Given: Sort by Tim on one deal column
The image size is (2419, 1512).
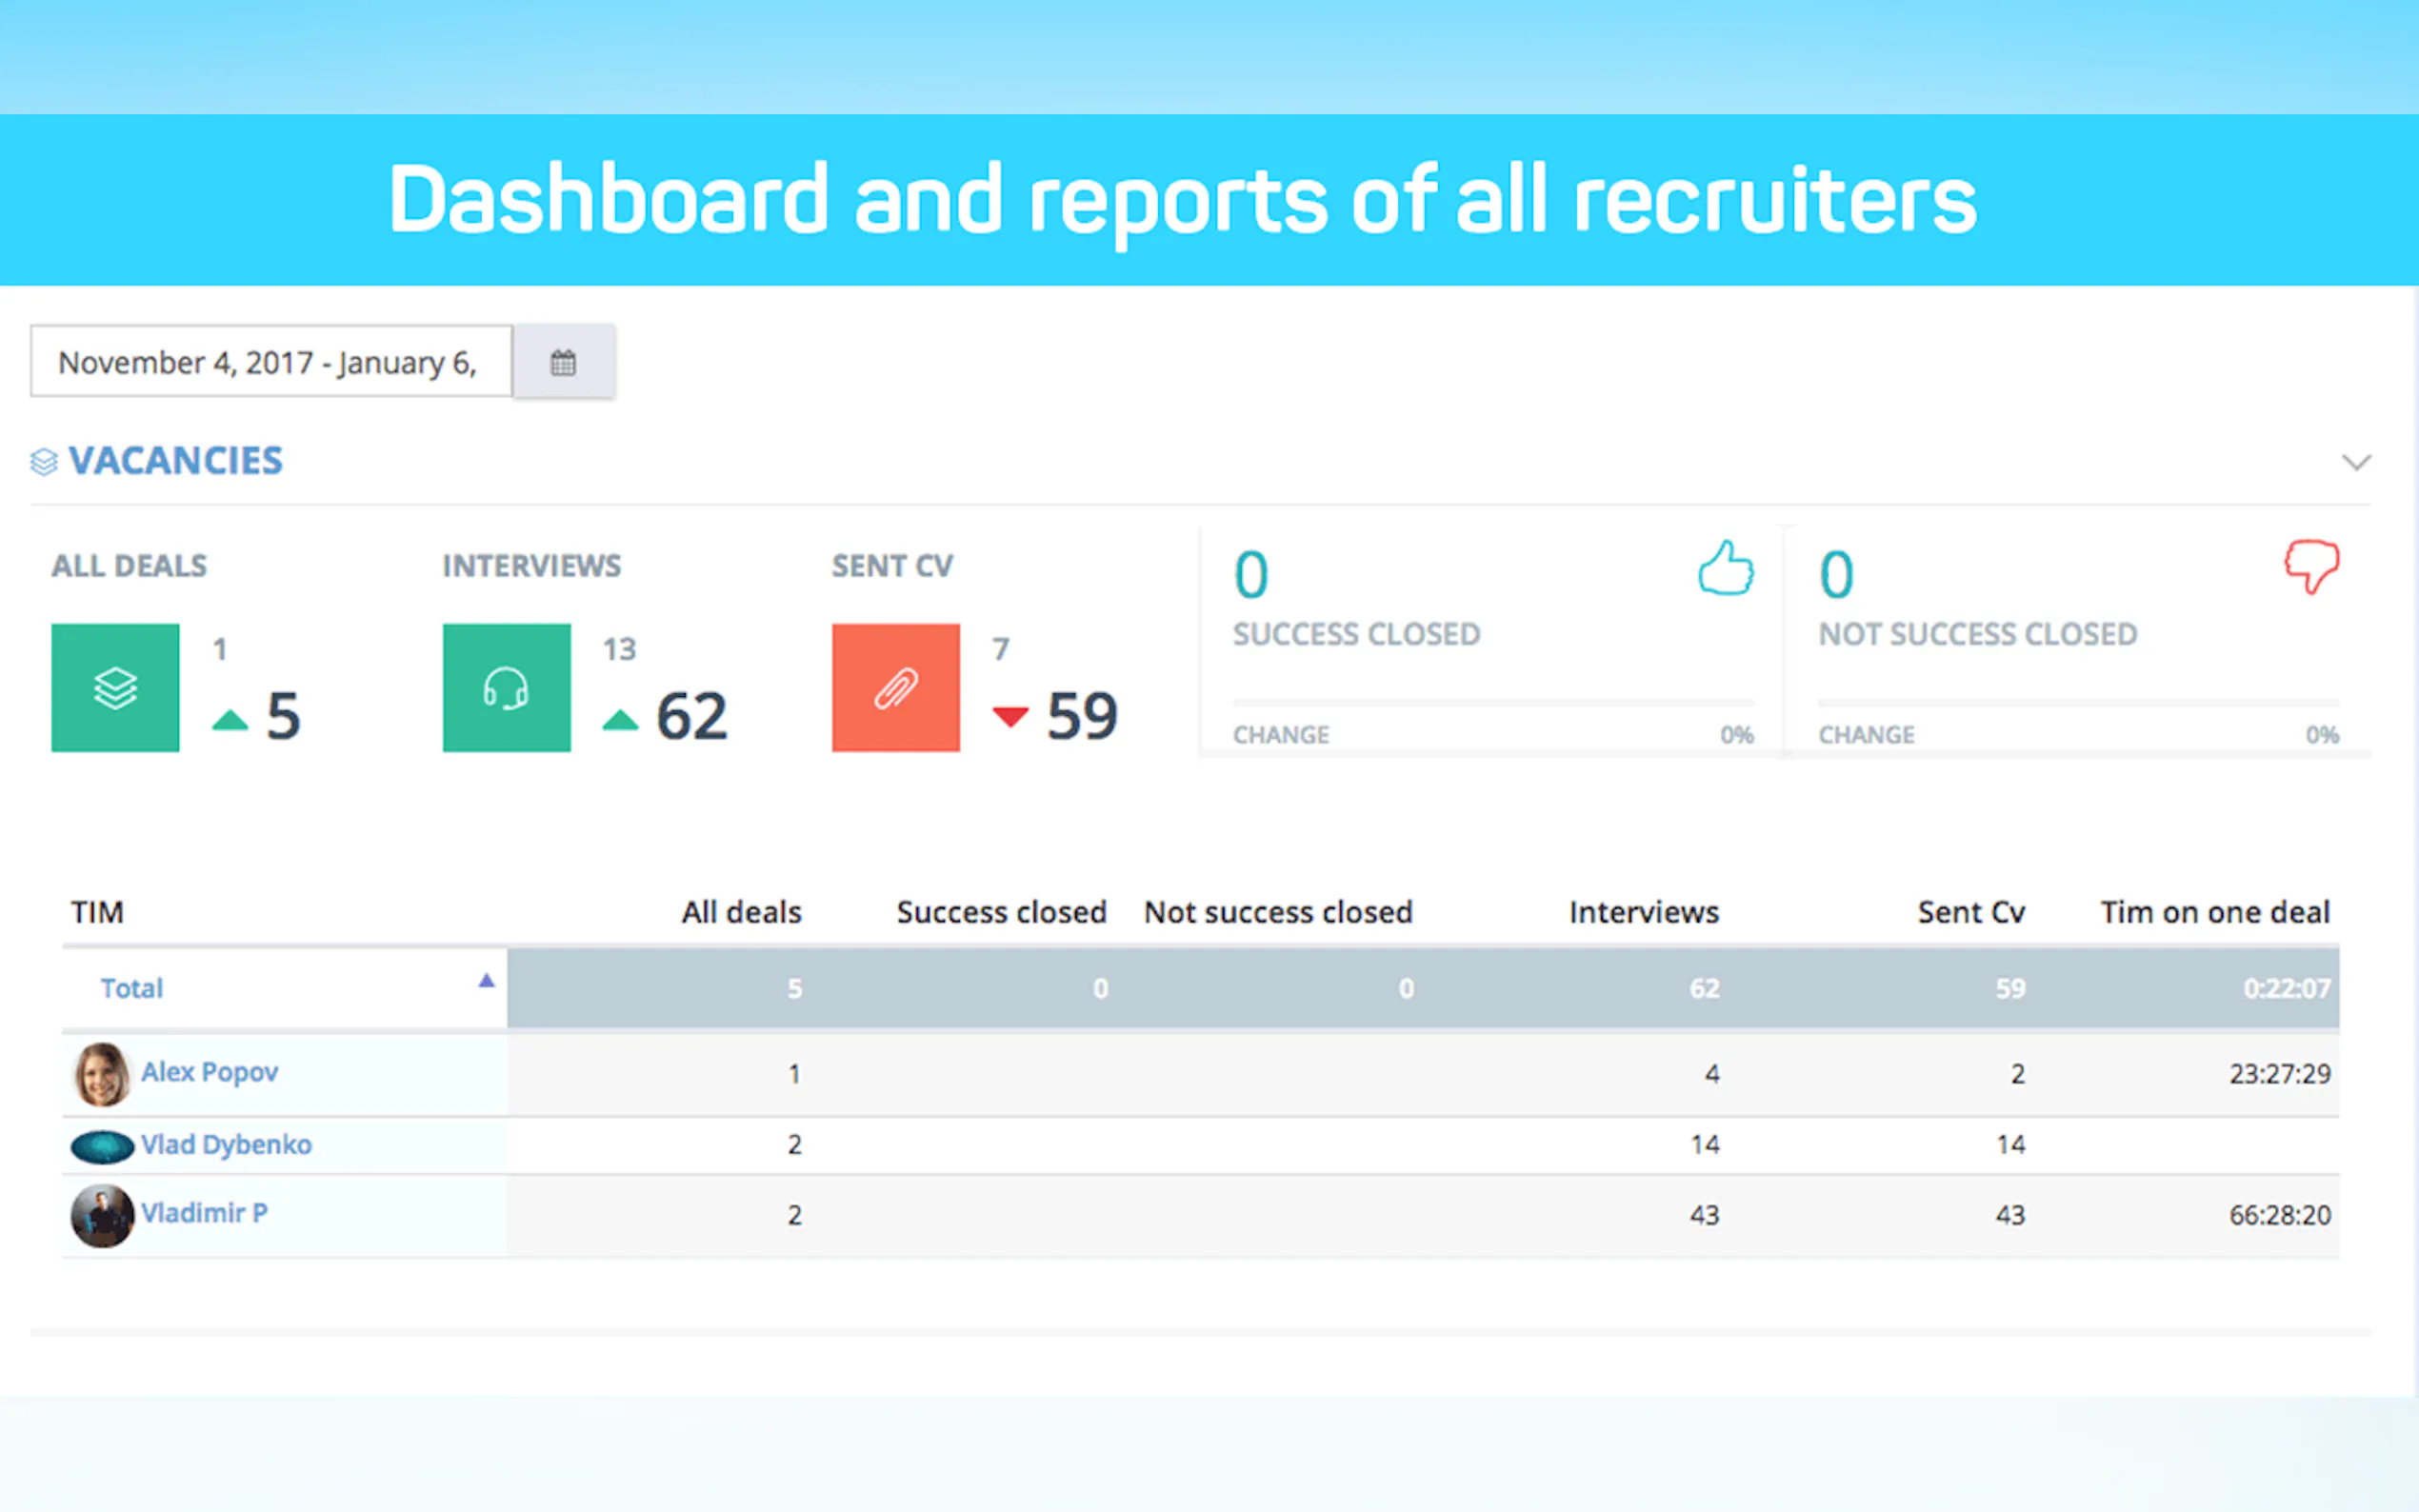Looking at the screenshot, I should pyautogui.click(x=2214, y=912).
